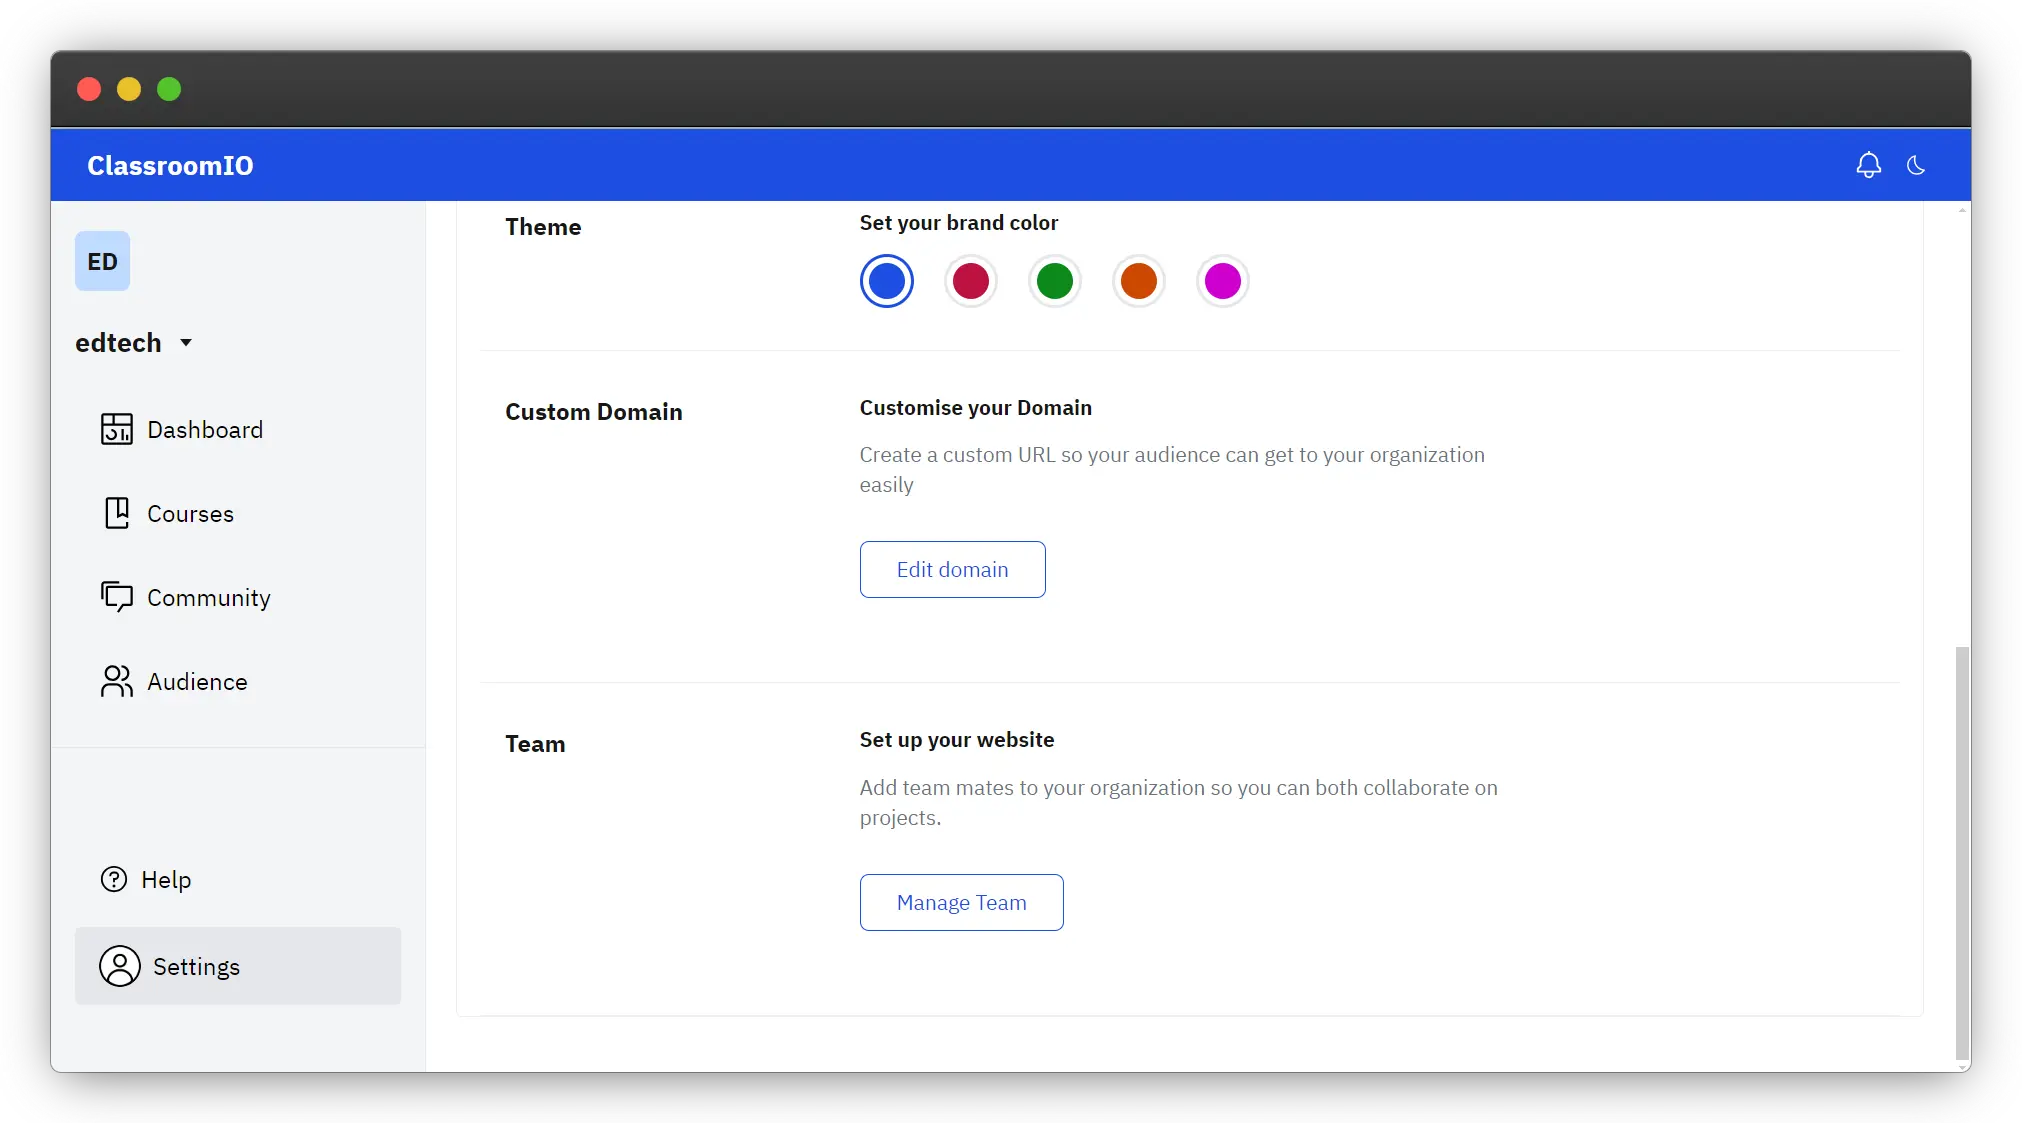Pick the magenta brand color
This screenshot has width=2022, height=1123.
1222,281
